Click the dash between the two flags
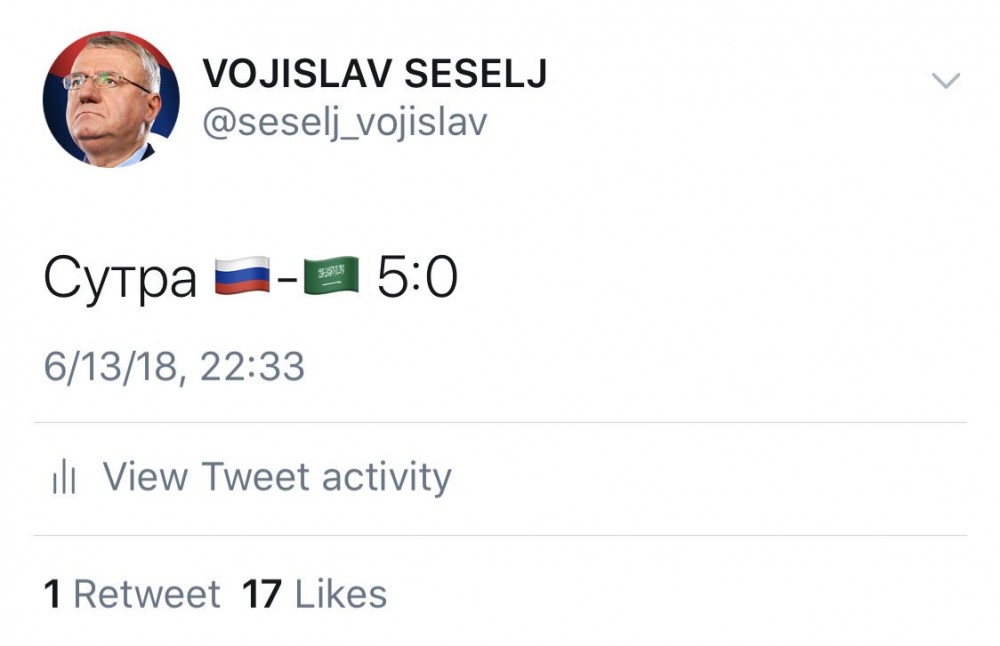This screenshot has height=646, width=1000. pos(286,279)
